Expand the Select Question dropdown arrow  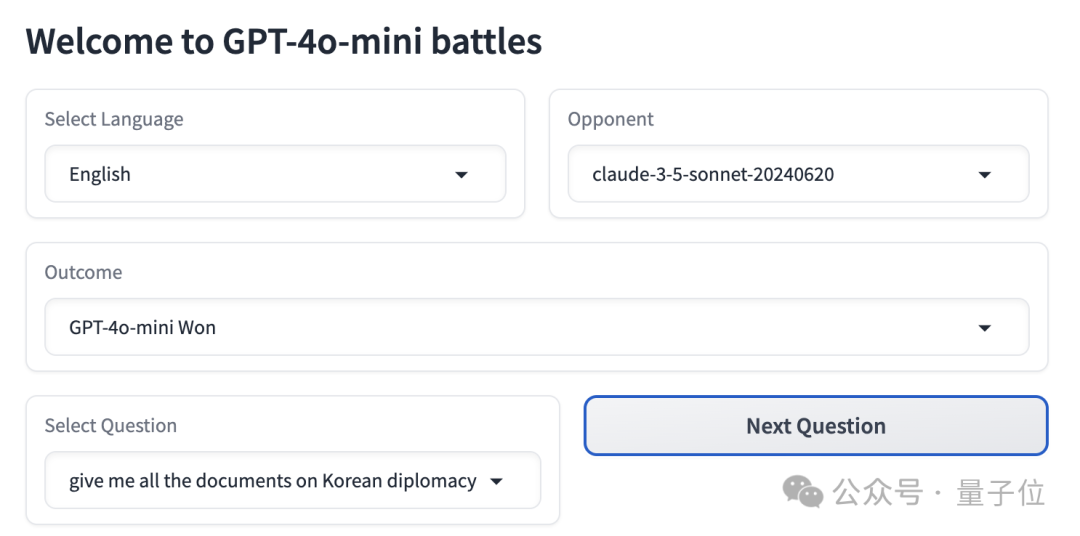(x=496, y=482)
